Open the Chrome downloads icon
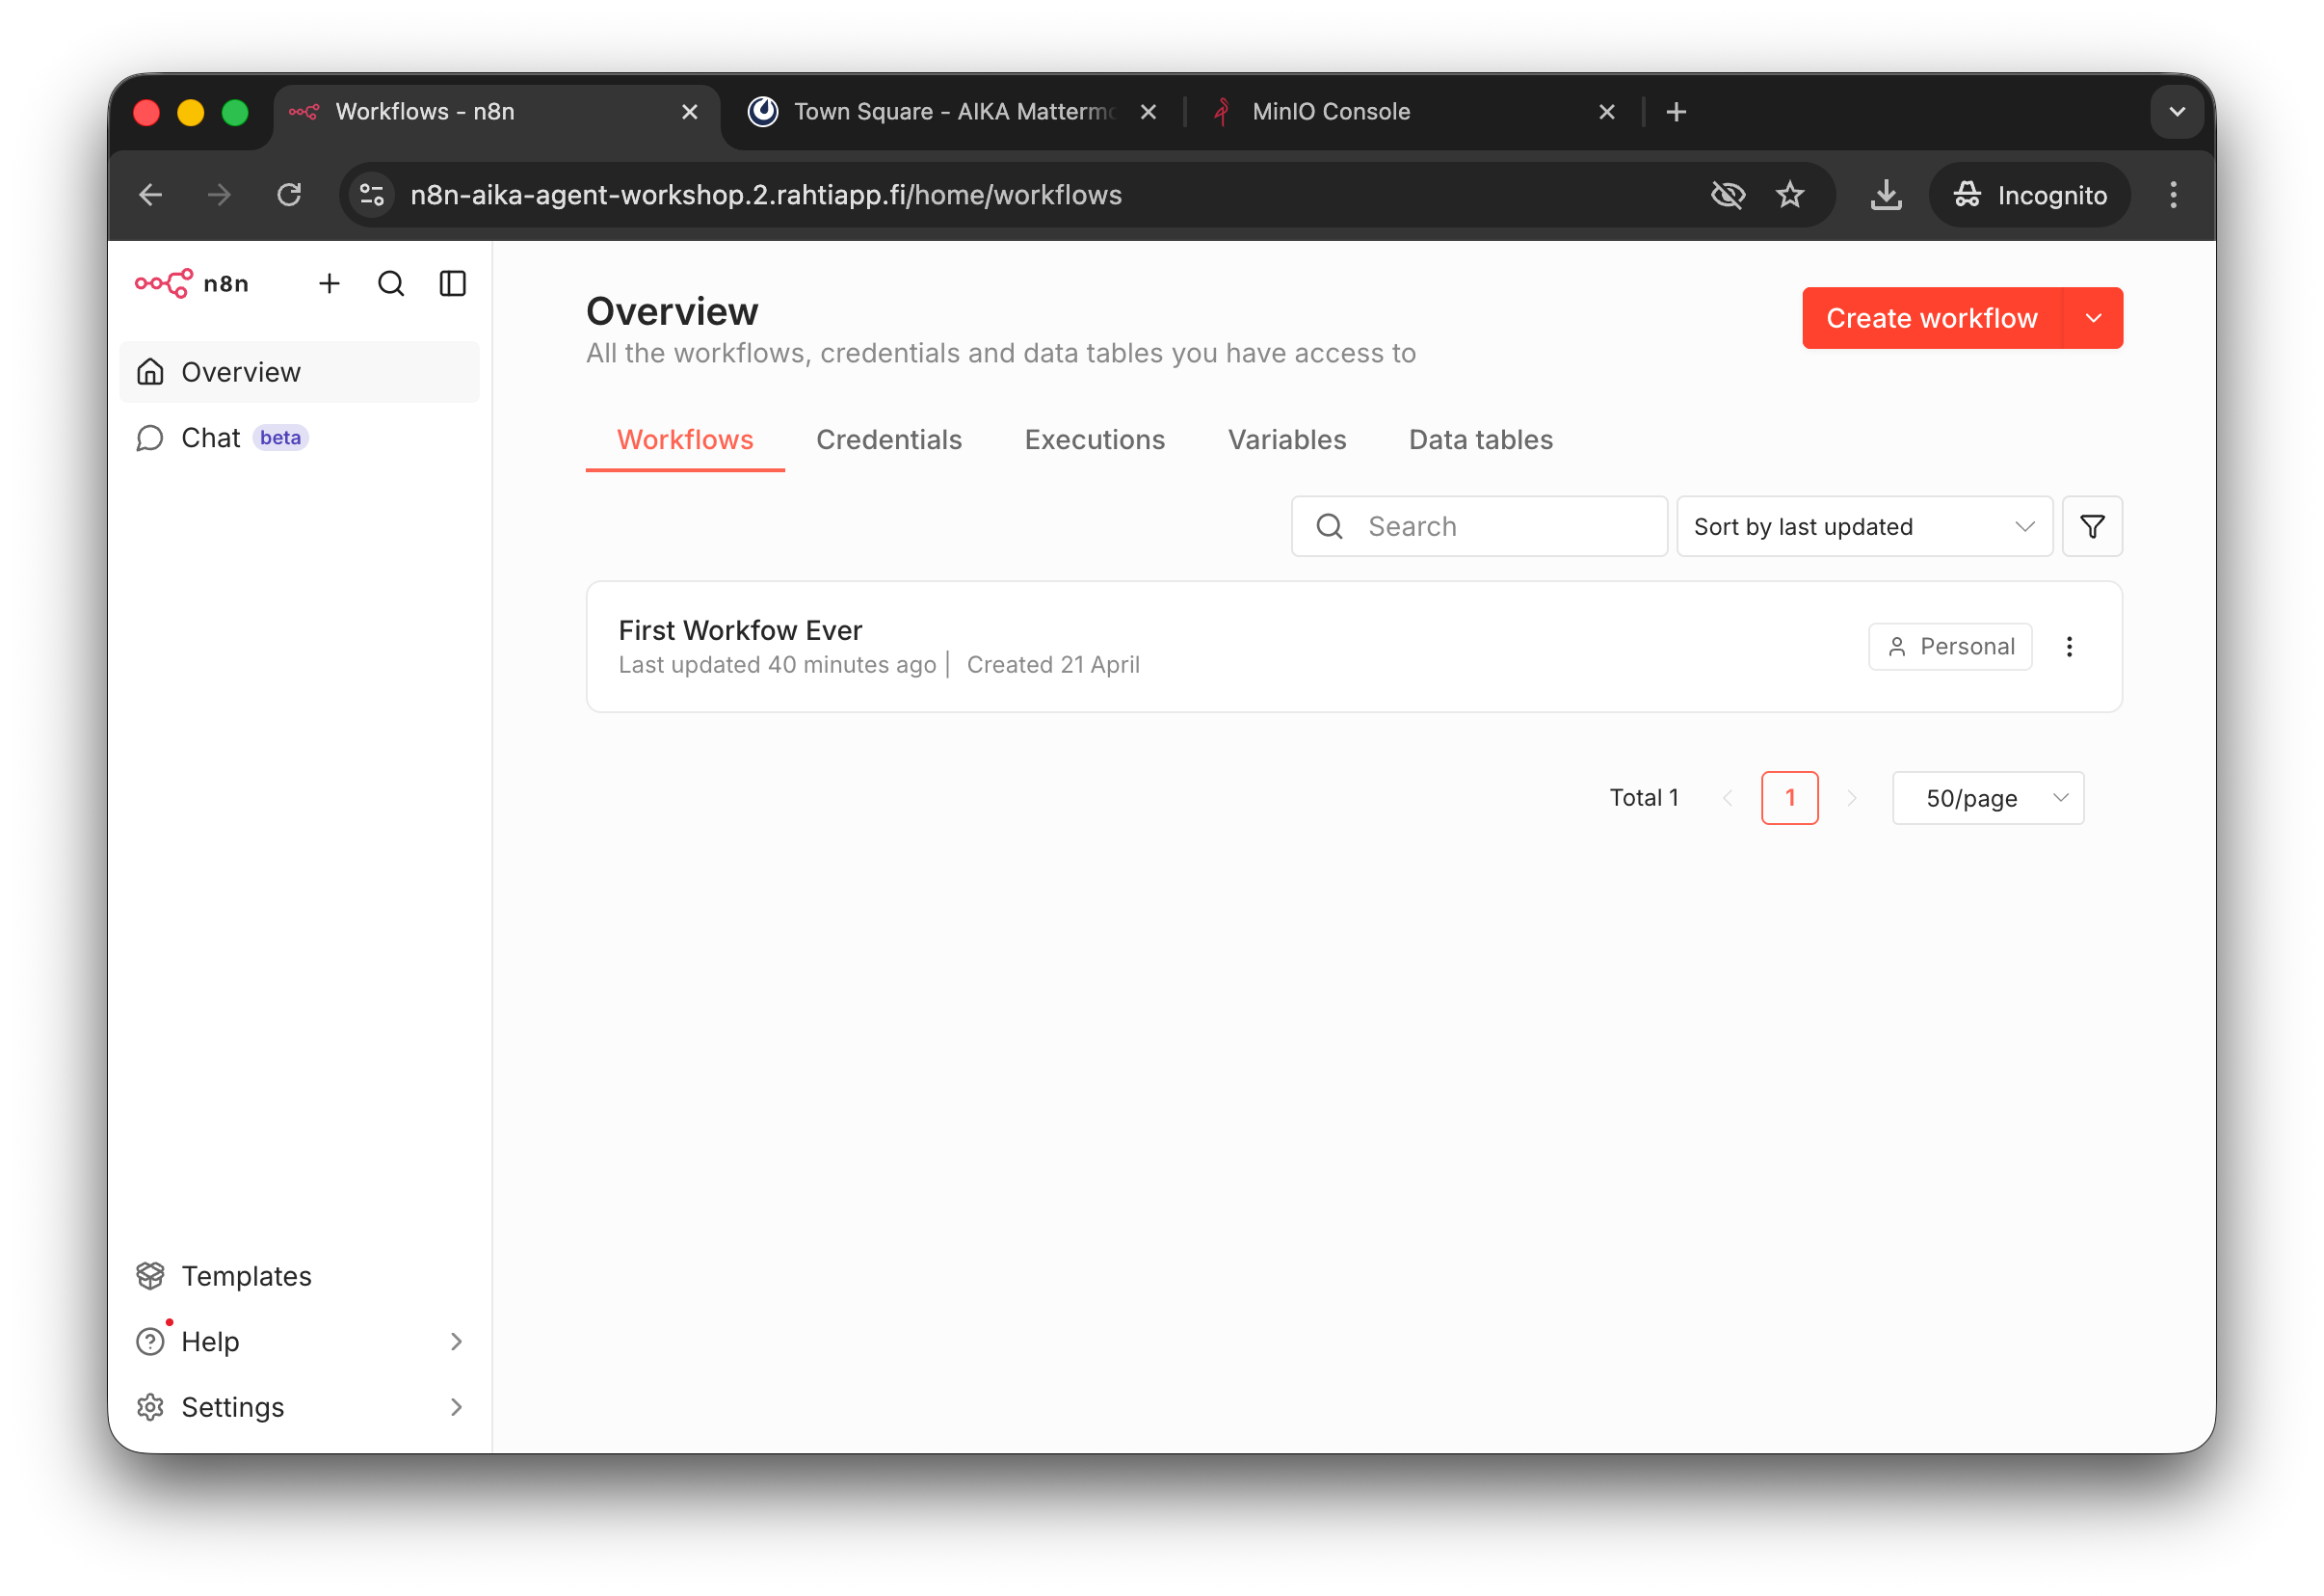Viewport: 2324px width, 1596px height. coord(1886,195)
